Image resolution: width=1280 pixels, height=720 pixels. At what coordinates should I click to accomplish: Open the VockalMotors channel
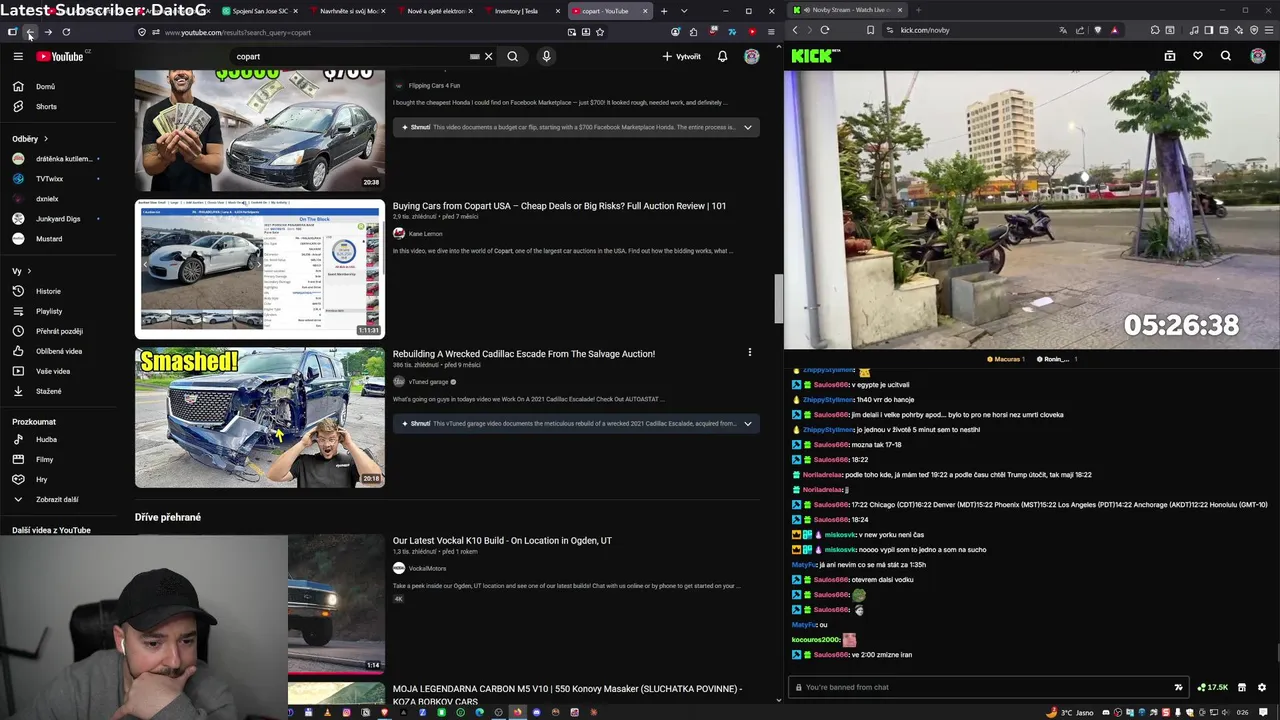pyautogui.click(x=427, y=569)
